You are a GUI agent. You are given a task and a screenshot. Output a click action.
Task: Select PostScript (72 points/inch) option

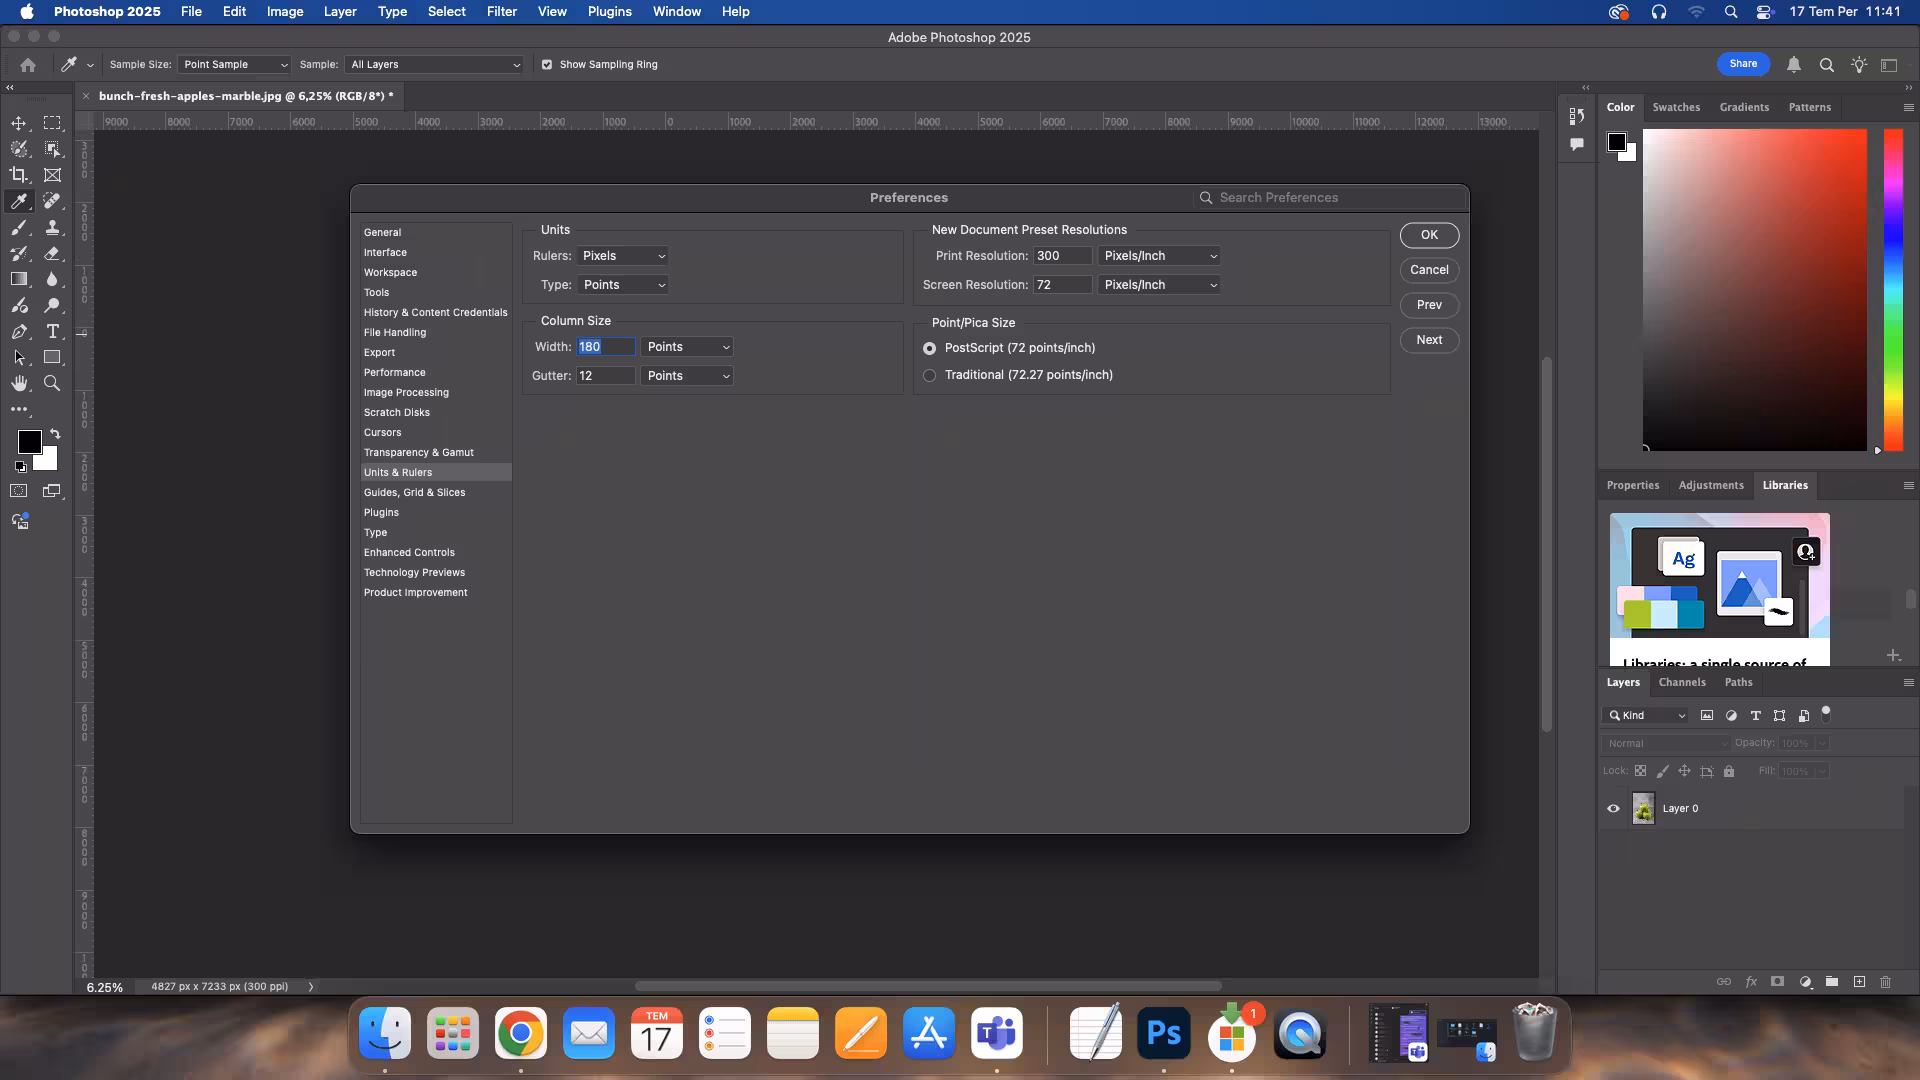pos(930,348)
